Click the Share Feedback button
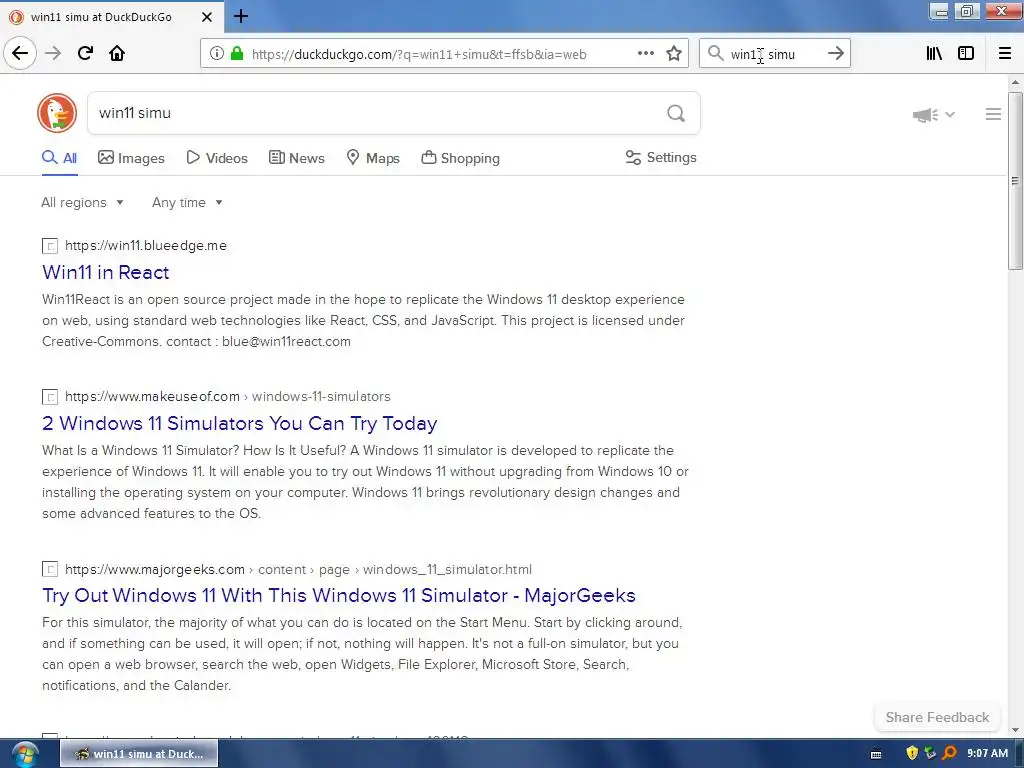Image resolution: width=1024 pixels, height=768 pixels. pos(937,717)
